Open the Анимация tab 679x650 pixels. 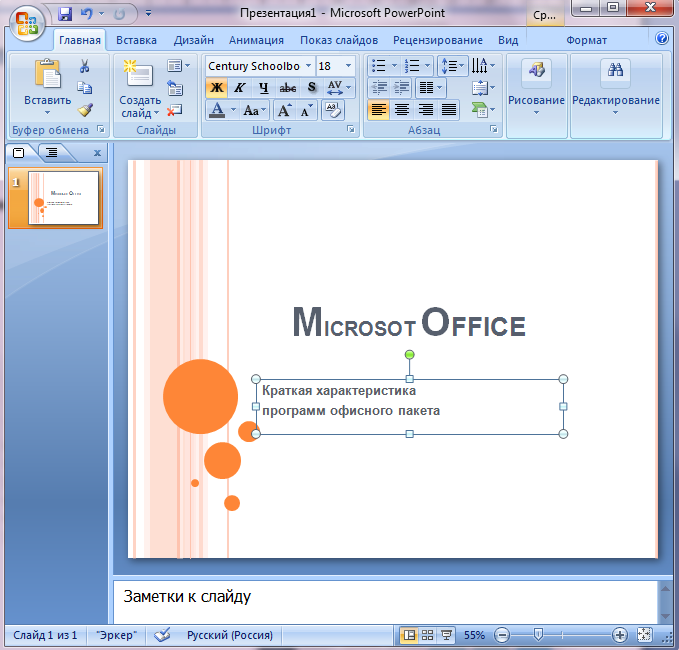256,40
